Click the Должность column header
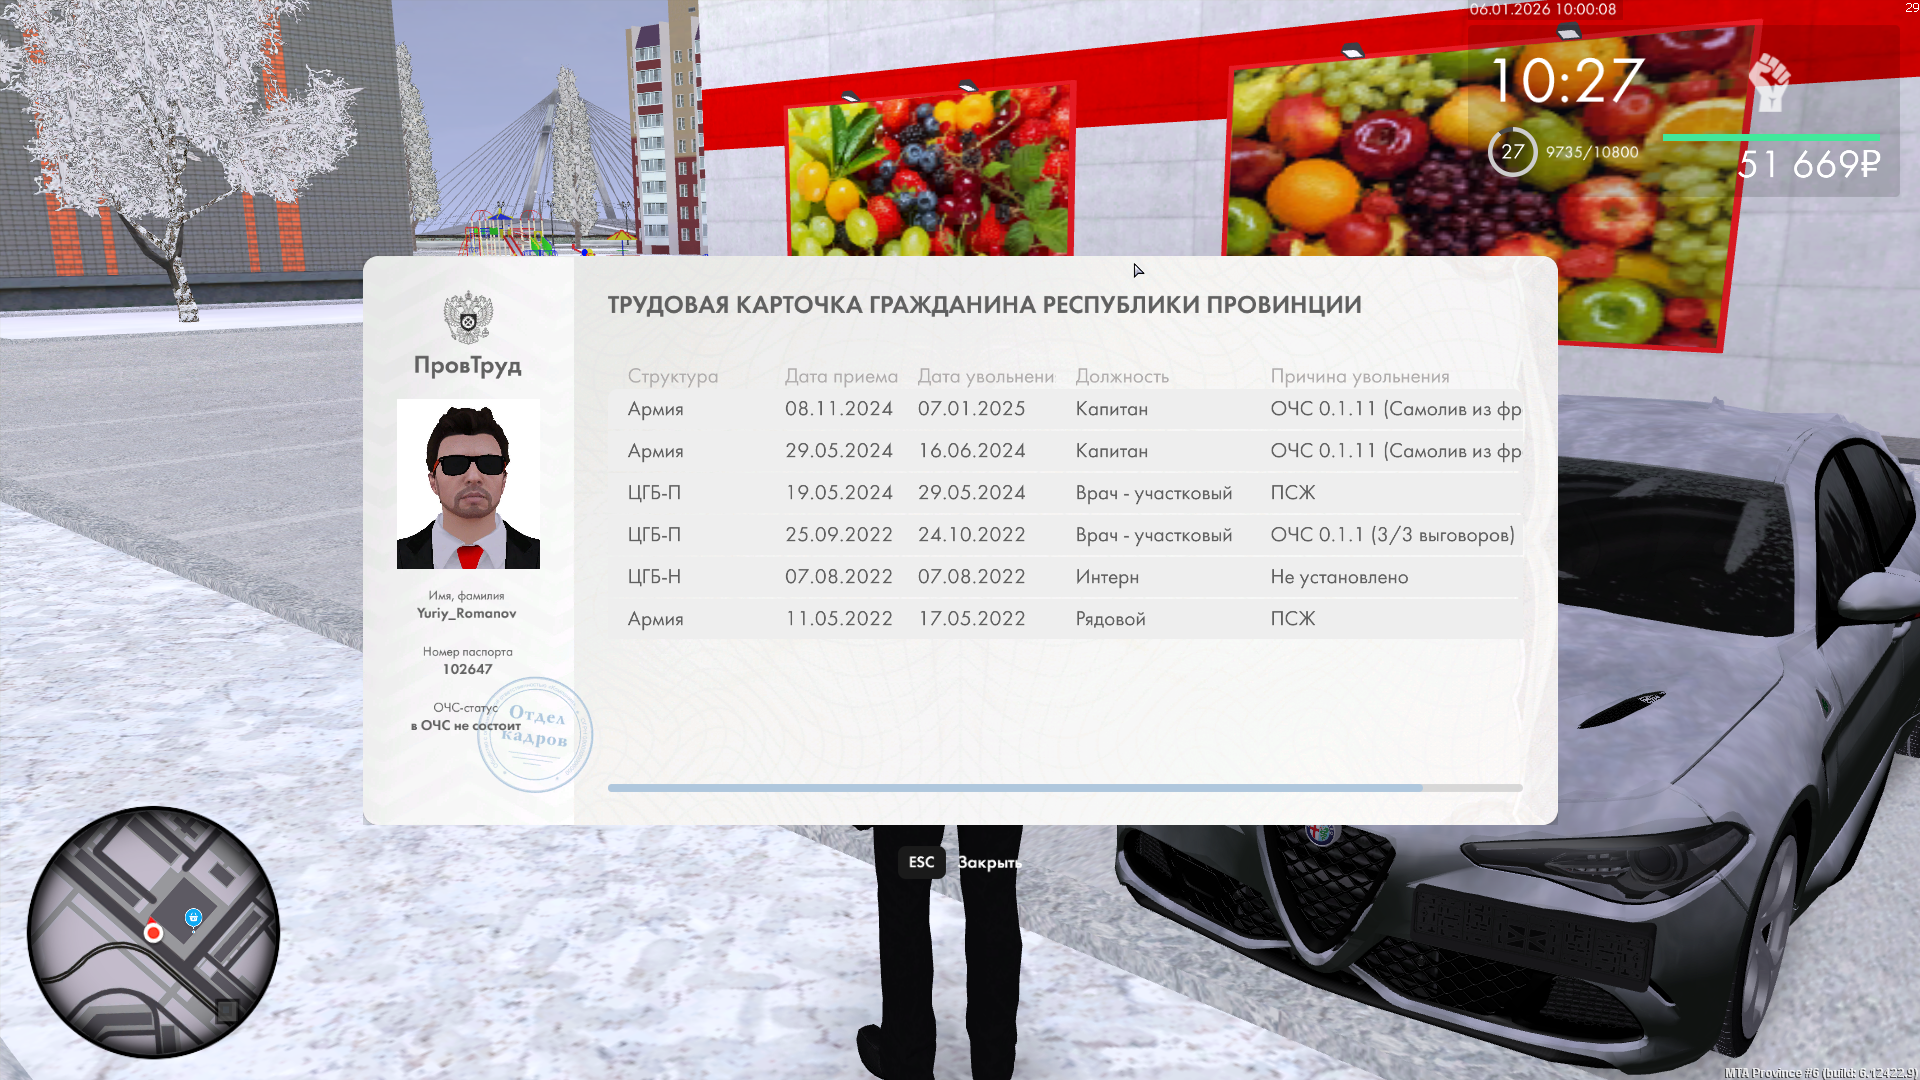Image resolution: width=1920 pixels, height=1080 pixels. pyautogui.click(x=1122, y=376)
